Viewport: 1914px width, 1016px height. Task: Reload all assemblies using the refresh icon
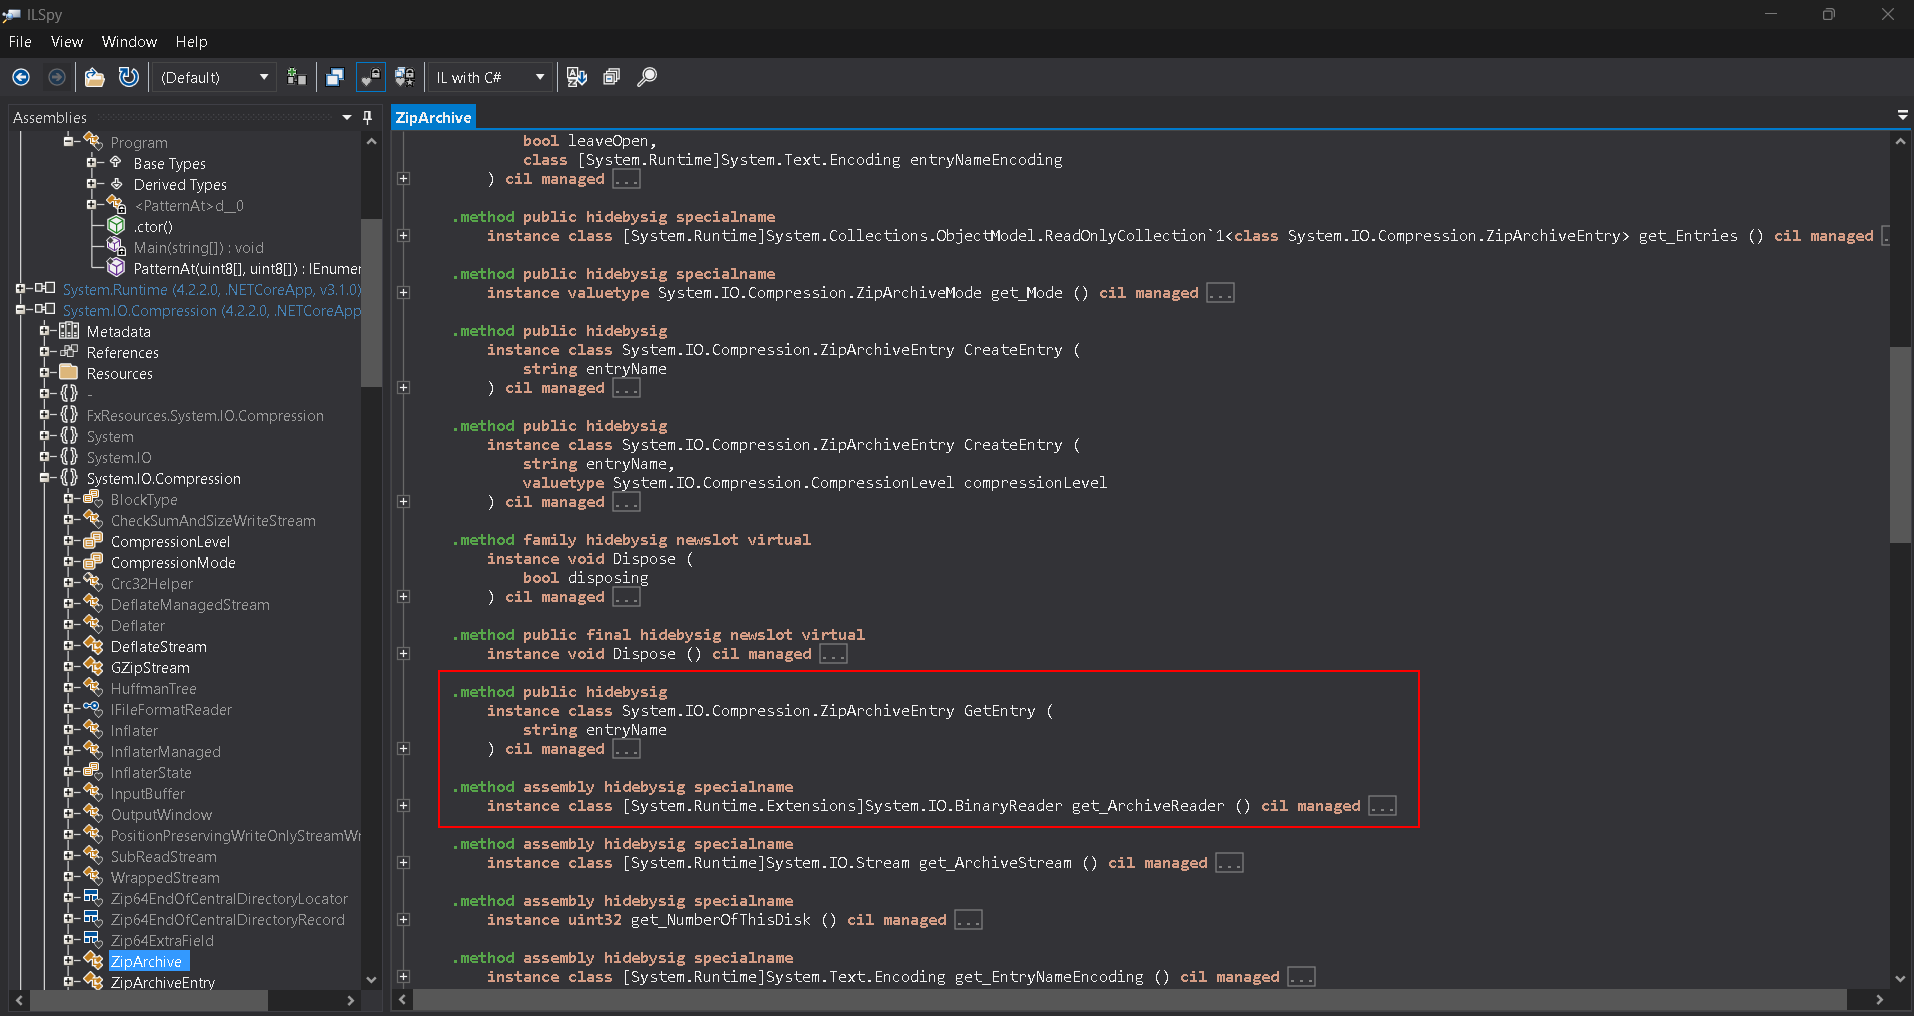pos(129,77)
